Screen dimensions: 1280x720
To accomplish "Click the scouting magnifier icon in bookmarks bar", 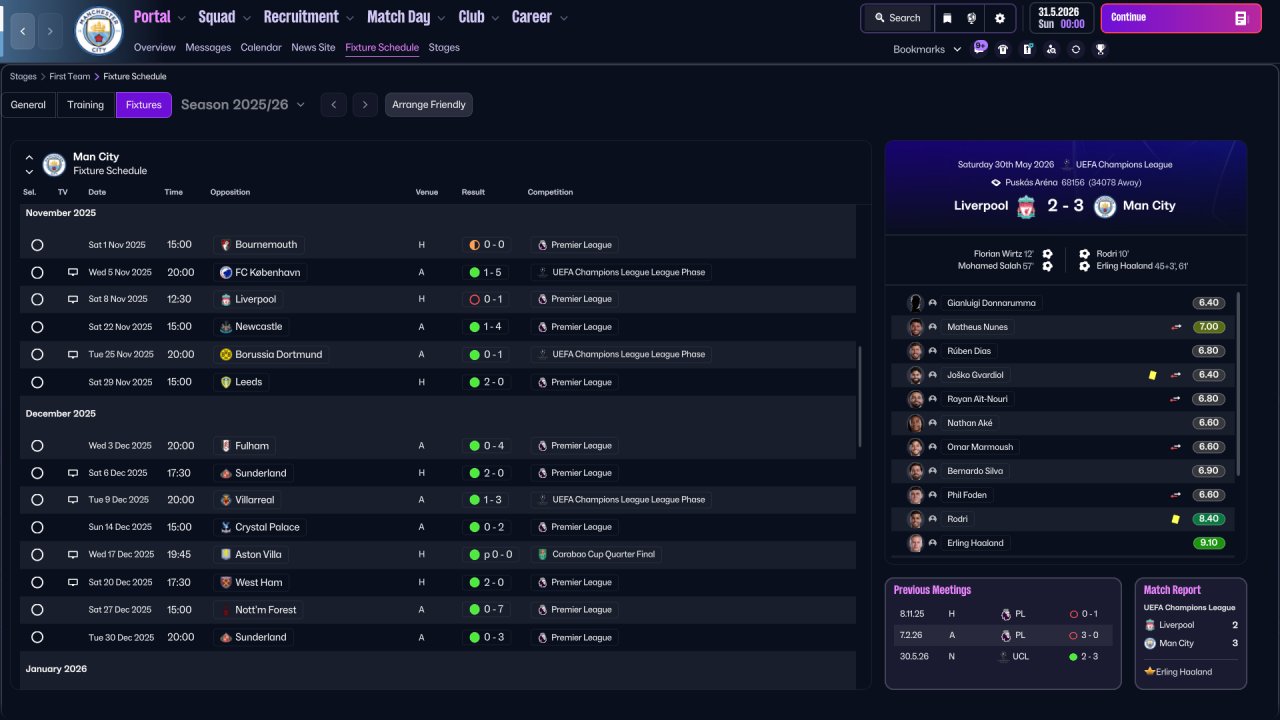I will pyautogui.click(x=1051, y=49).
